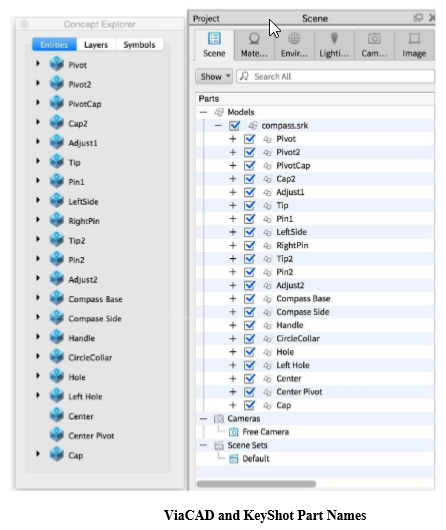446x530 pixels.
Task: Expand the Left Hole part with plus
Action: coord(233,365)
